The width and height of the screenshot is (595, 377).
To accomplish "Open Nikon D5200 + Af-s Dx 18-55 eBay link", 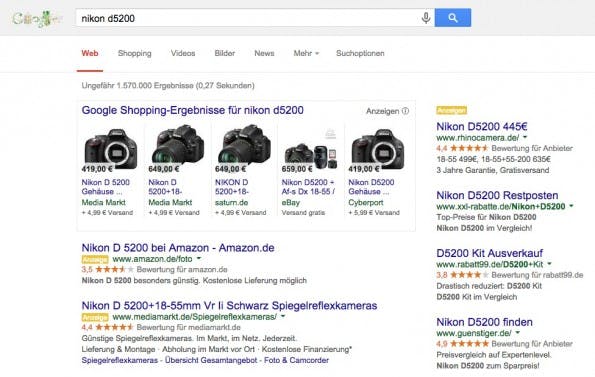I will click(x=308, y=187).
